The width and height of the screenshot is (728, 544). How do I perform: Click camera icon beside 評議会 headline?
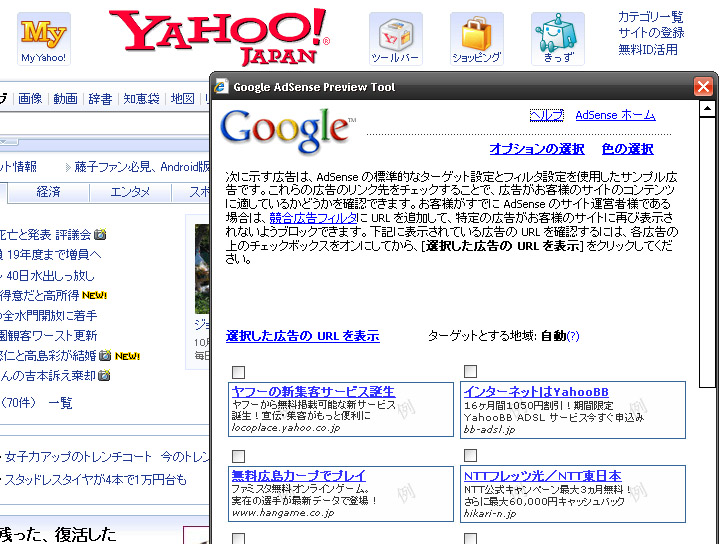(100, 234)
